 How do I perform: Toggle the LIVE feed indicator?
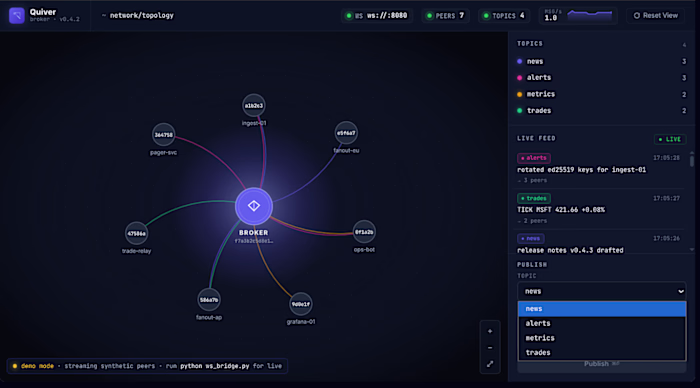click(670, 139)
